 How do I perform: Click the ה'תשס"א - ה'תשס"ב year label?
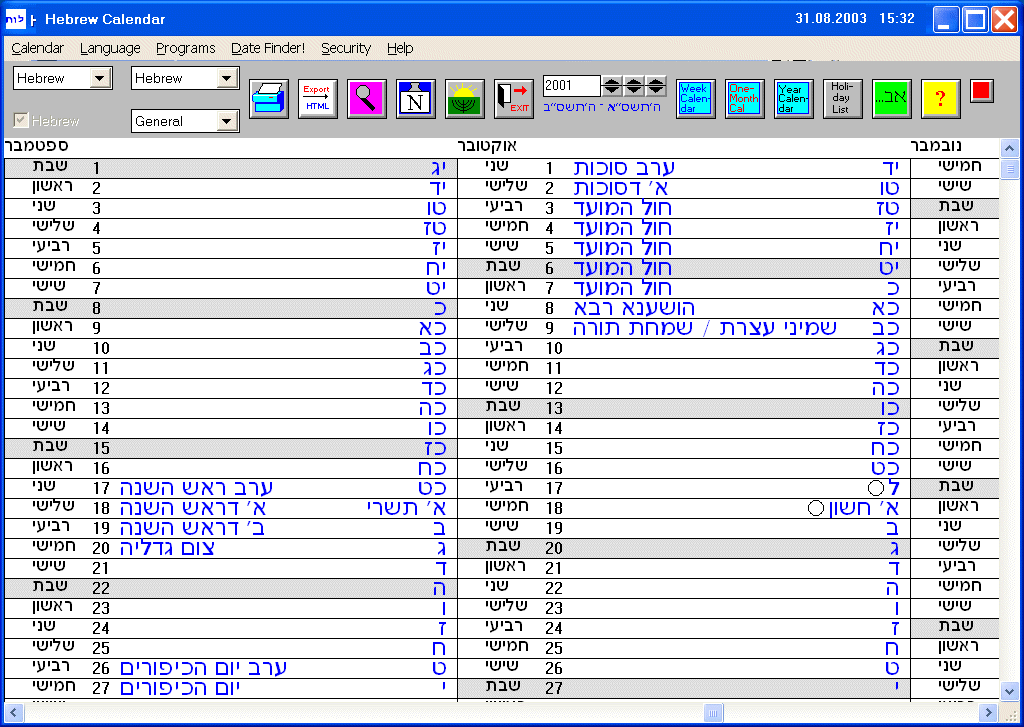click(601, 108)
